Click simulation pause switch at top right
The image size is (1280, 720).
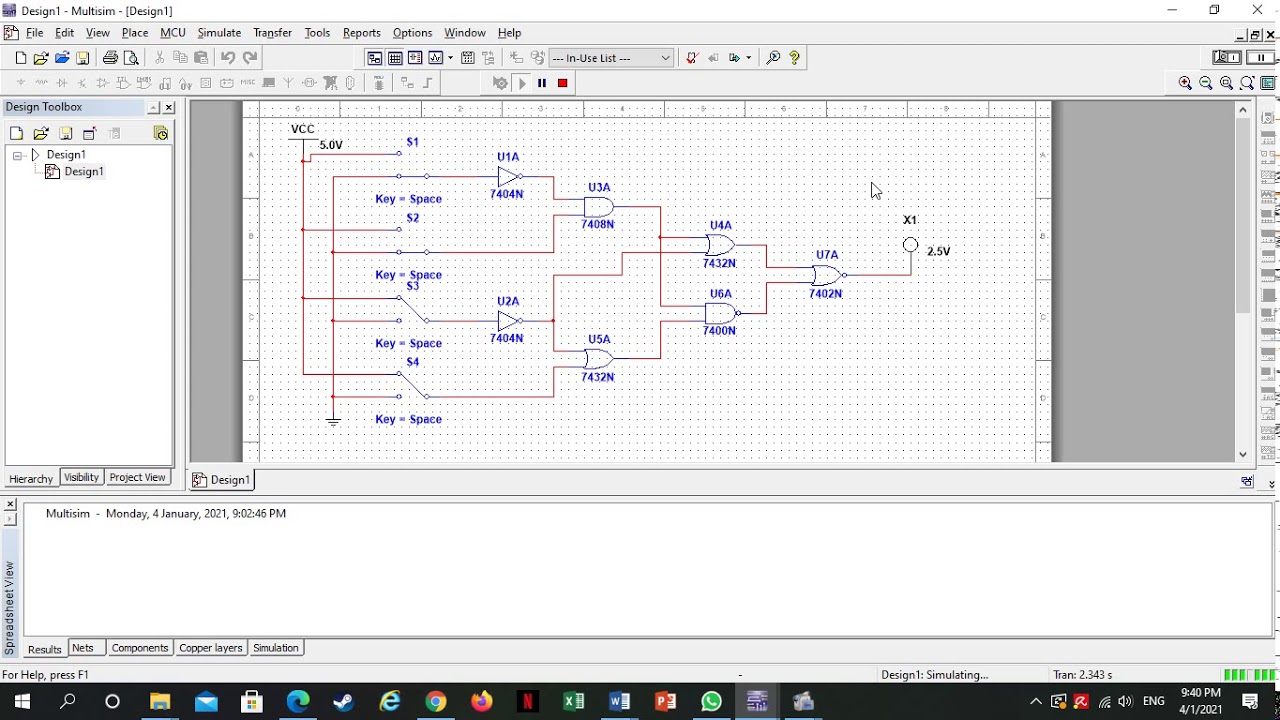click(1261, 58)
